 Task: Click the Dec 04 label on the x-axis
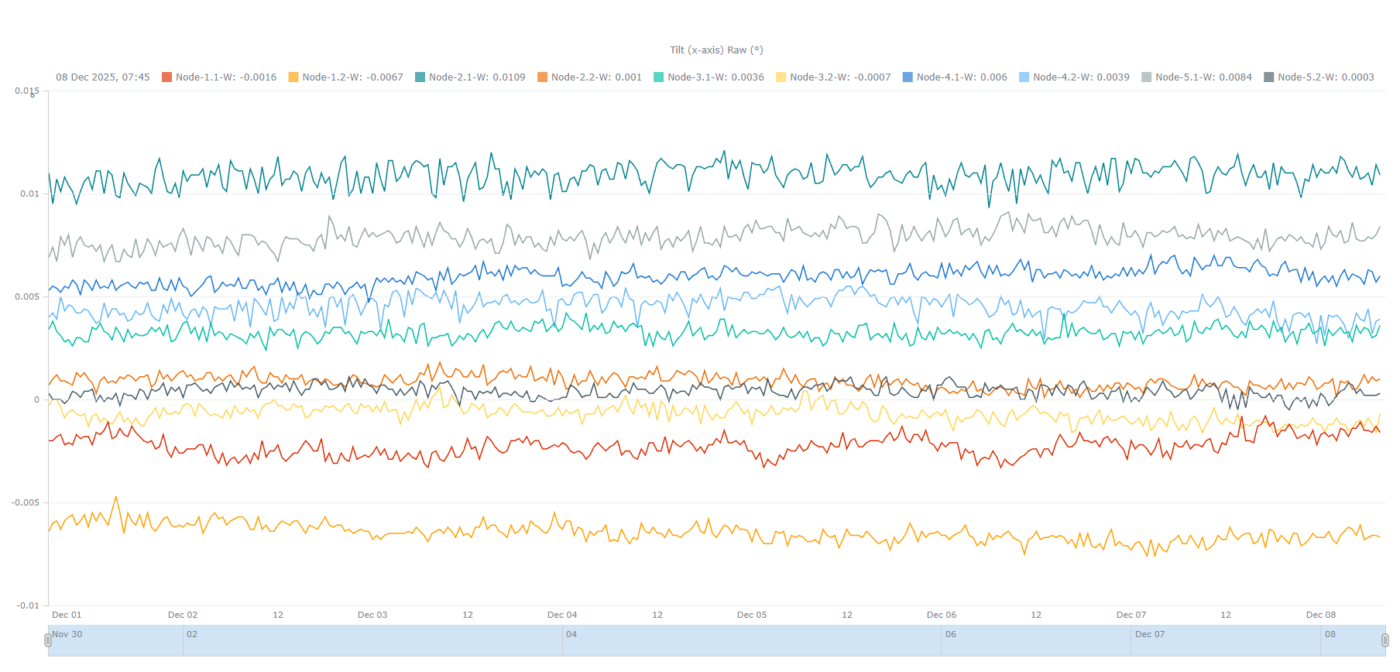[562, 615]
